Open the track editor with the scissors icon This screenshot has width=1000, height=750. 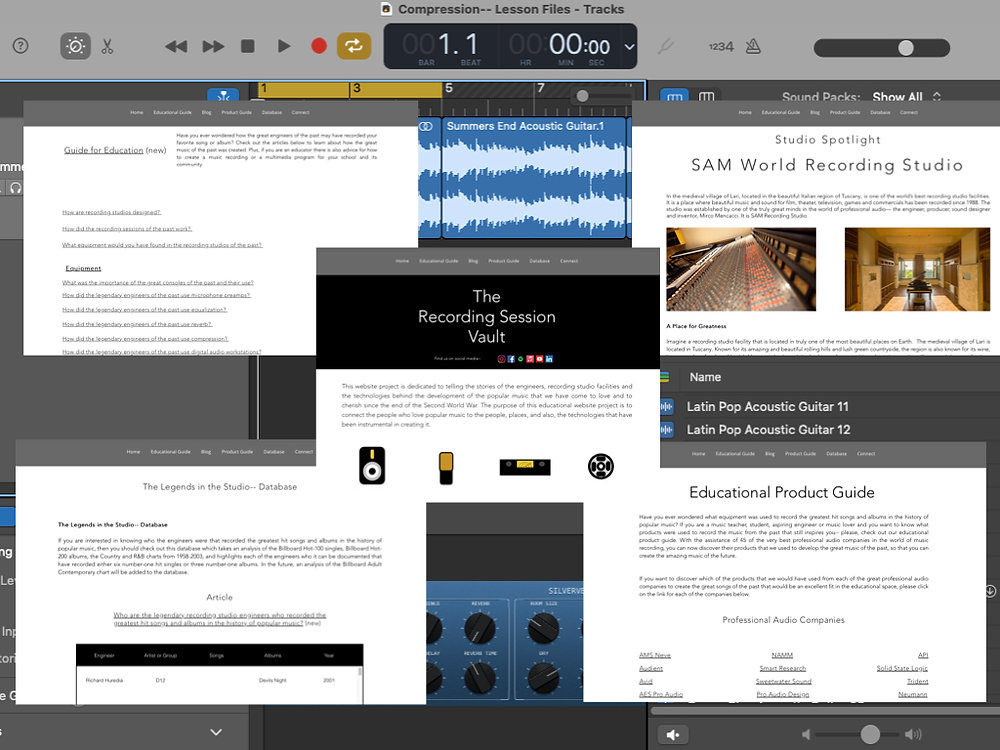[107, 46]
